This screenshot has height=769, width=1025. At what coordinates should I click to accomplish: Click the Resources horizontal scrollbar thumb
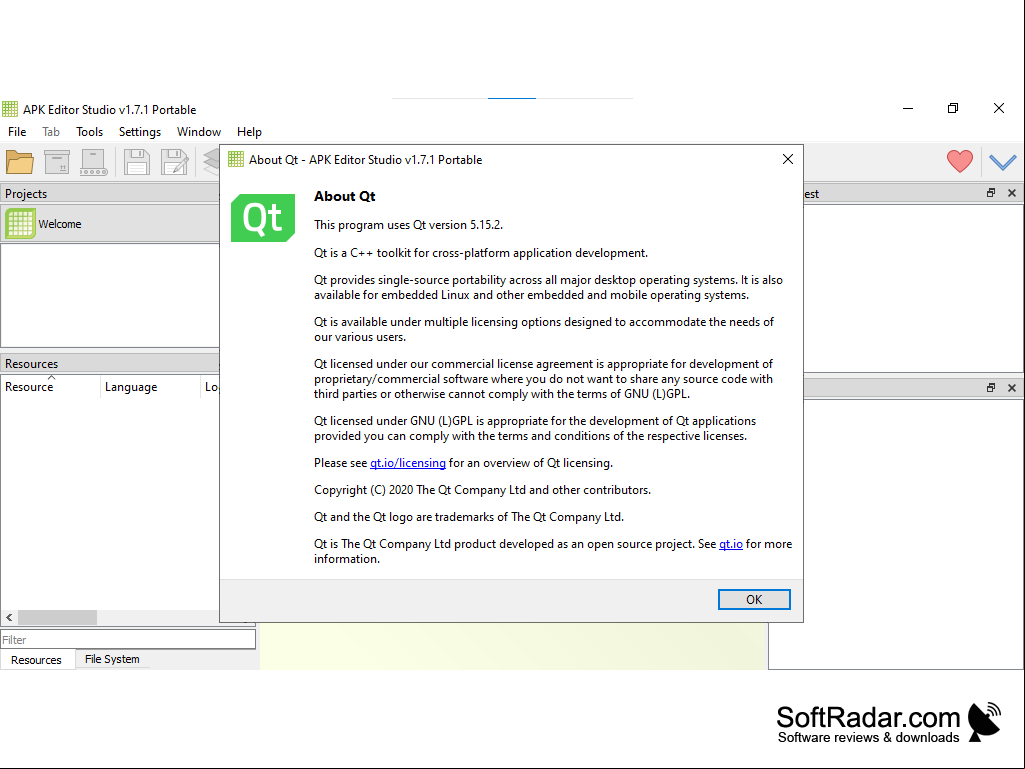(x=58, y=617)
